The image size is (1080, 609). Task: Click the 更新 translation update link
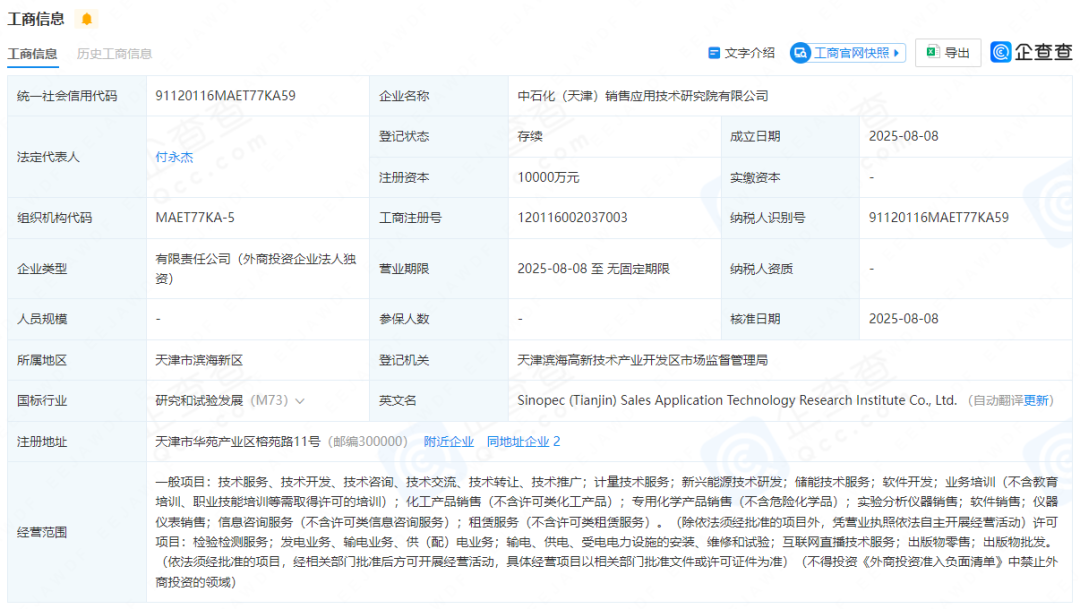pos(1036,401)
